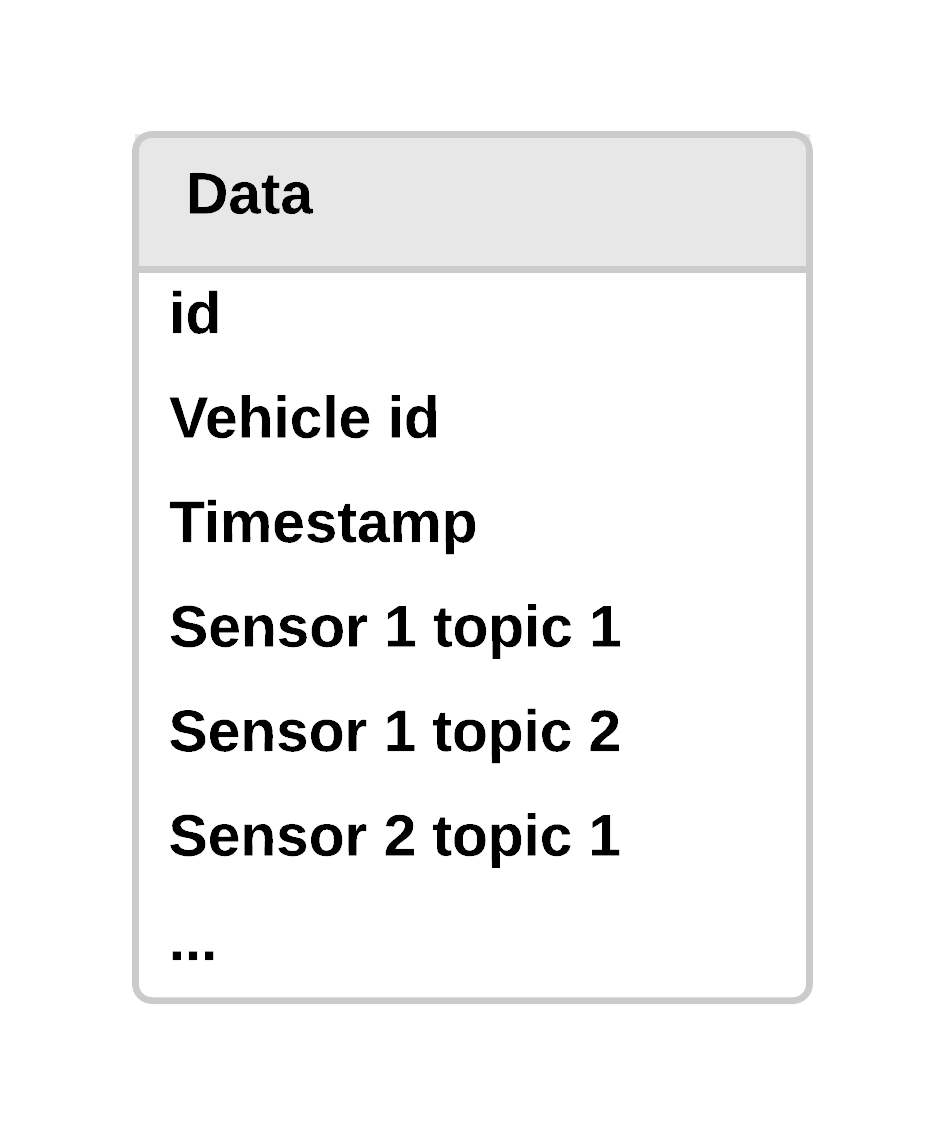This screenshot has width=944, height=1136.
Task: Select the id field row
Action: coord(195,314)
